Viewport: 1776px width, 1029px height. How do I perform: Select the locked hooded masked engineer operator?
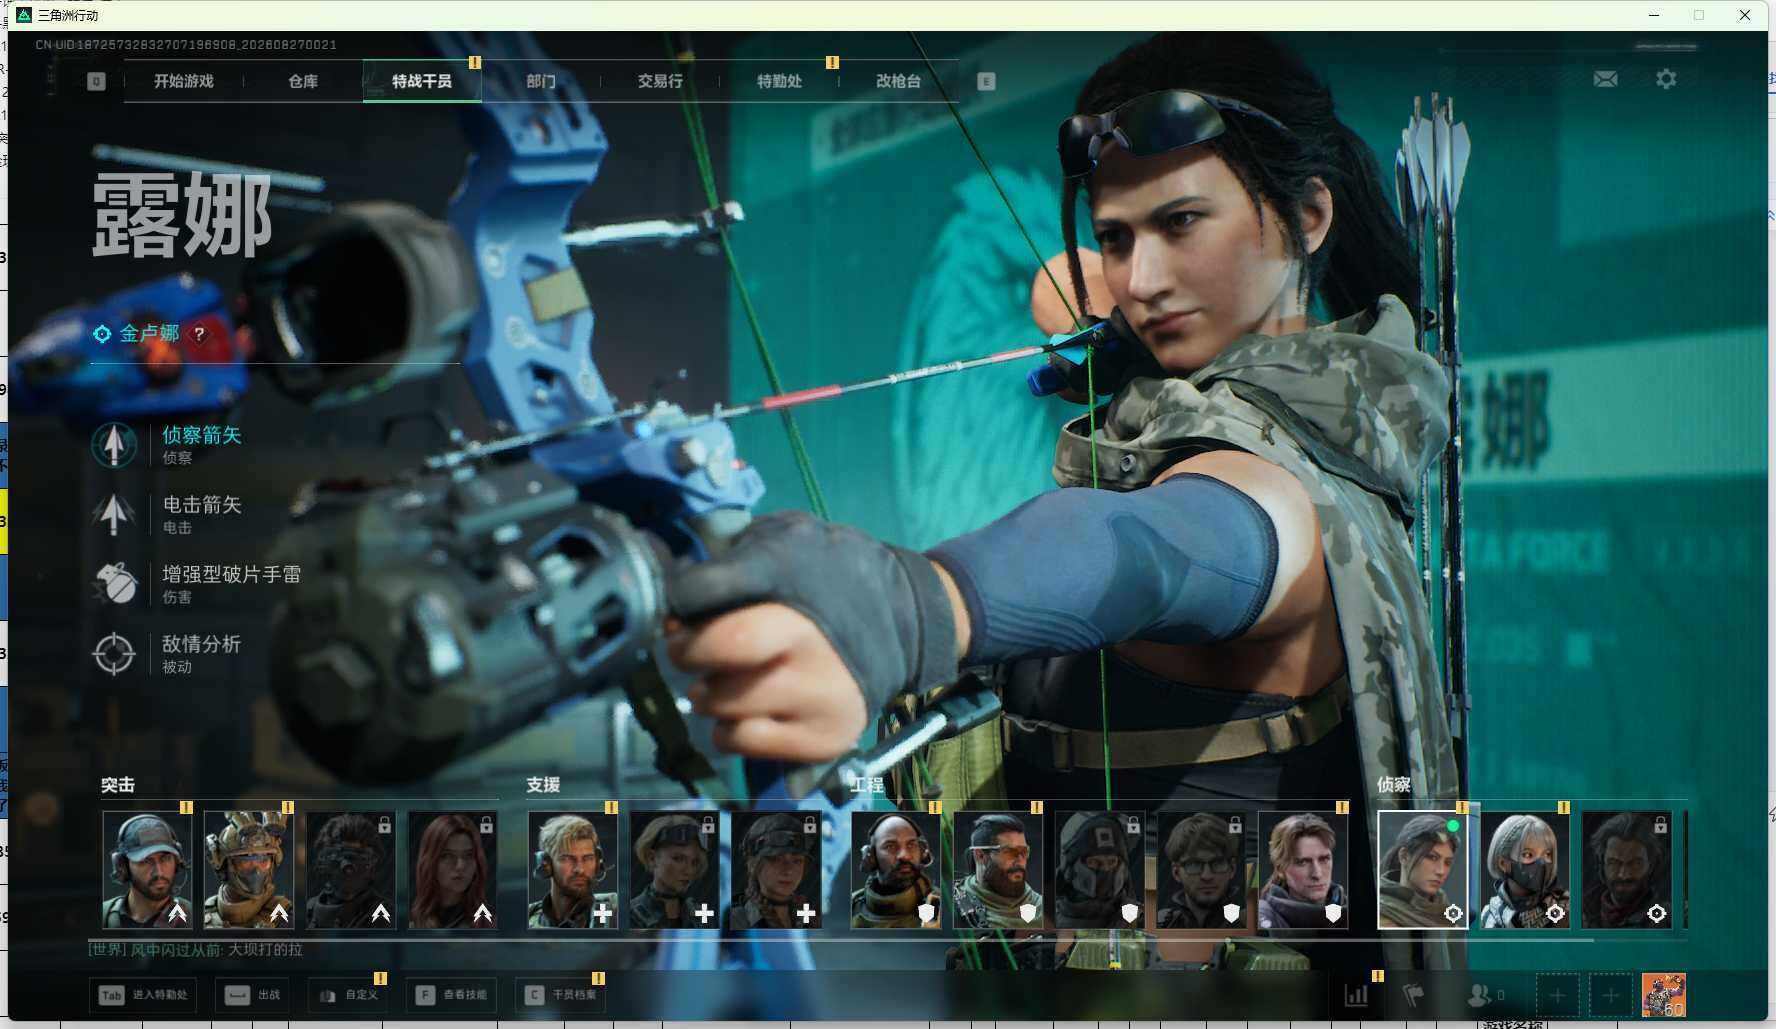1101,870
